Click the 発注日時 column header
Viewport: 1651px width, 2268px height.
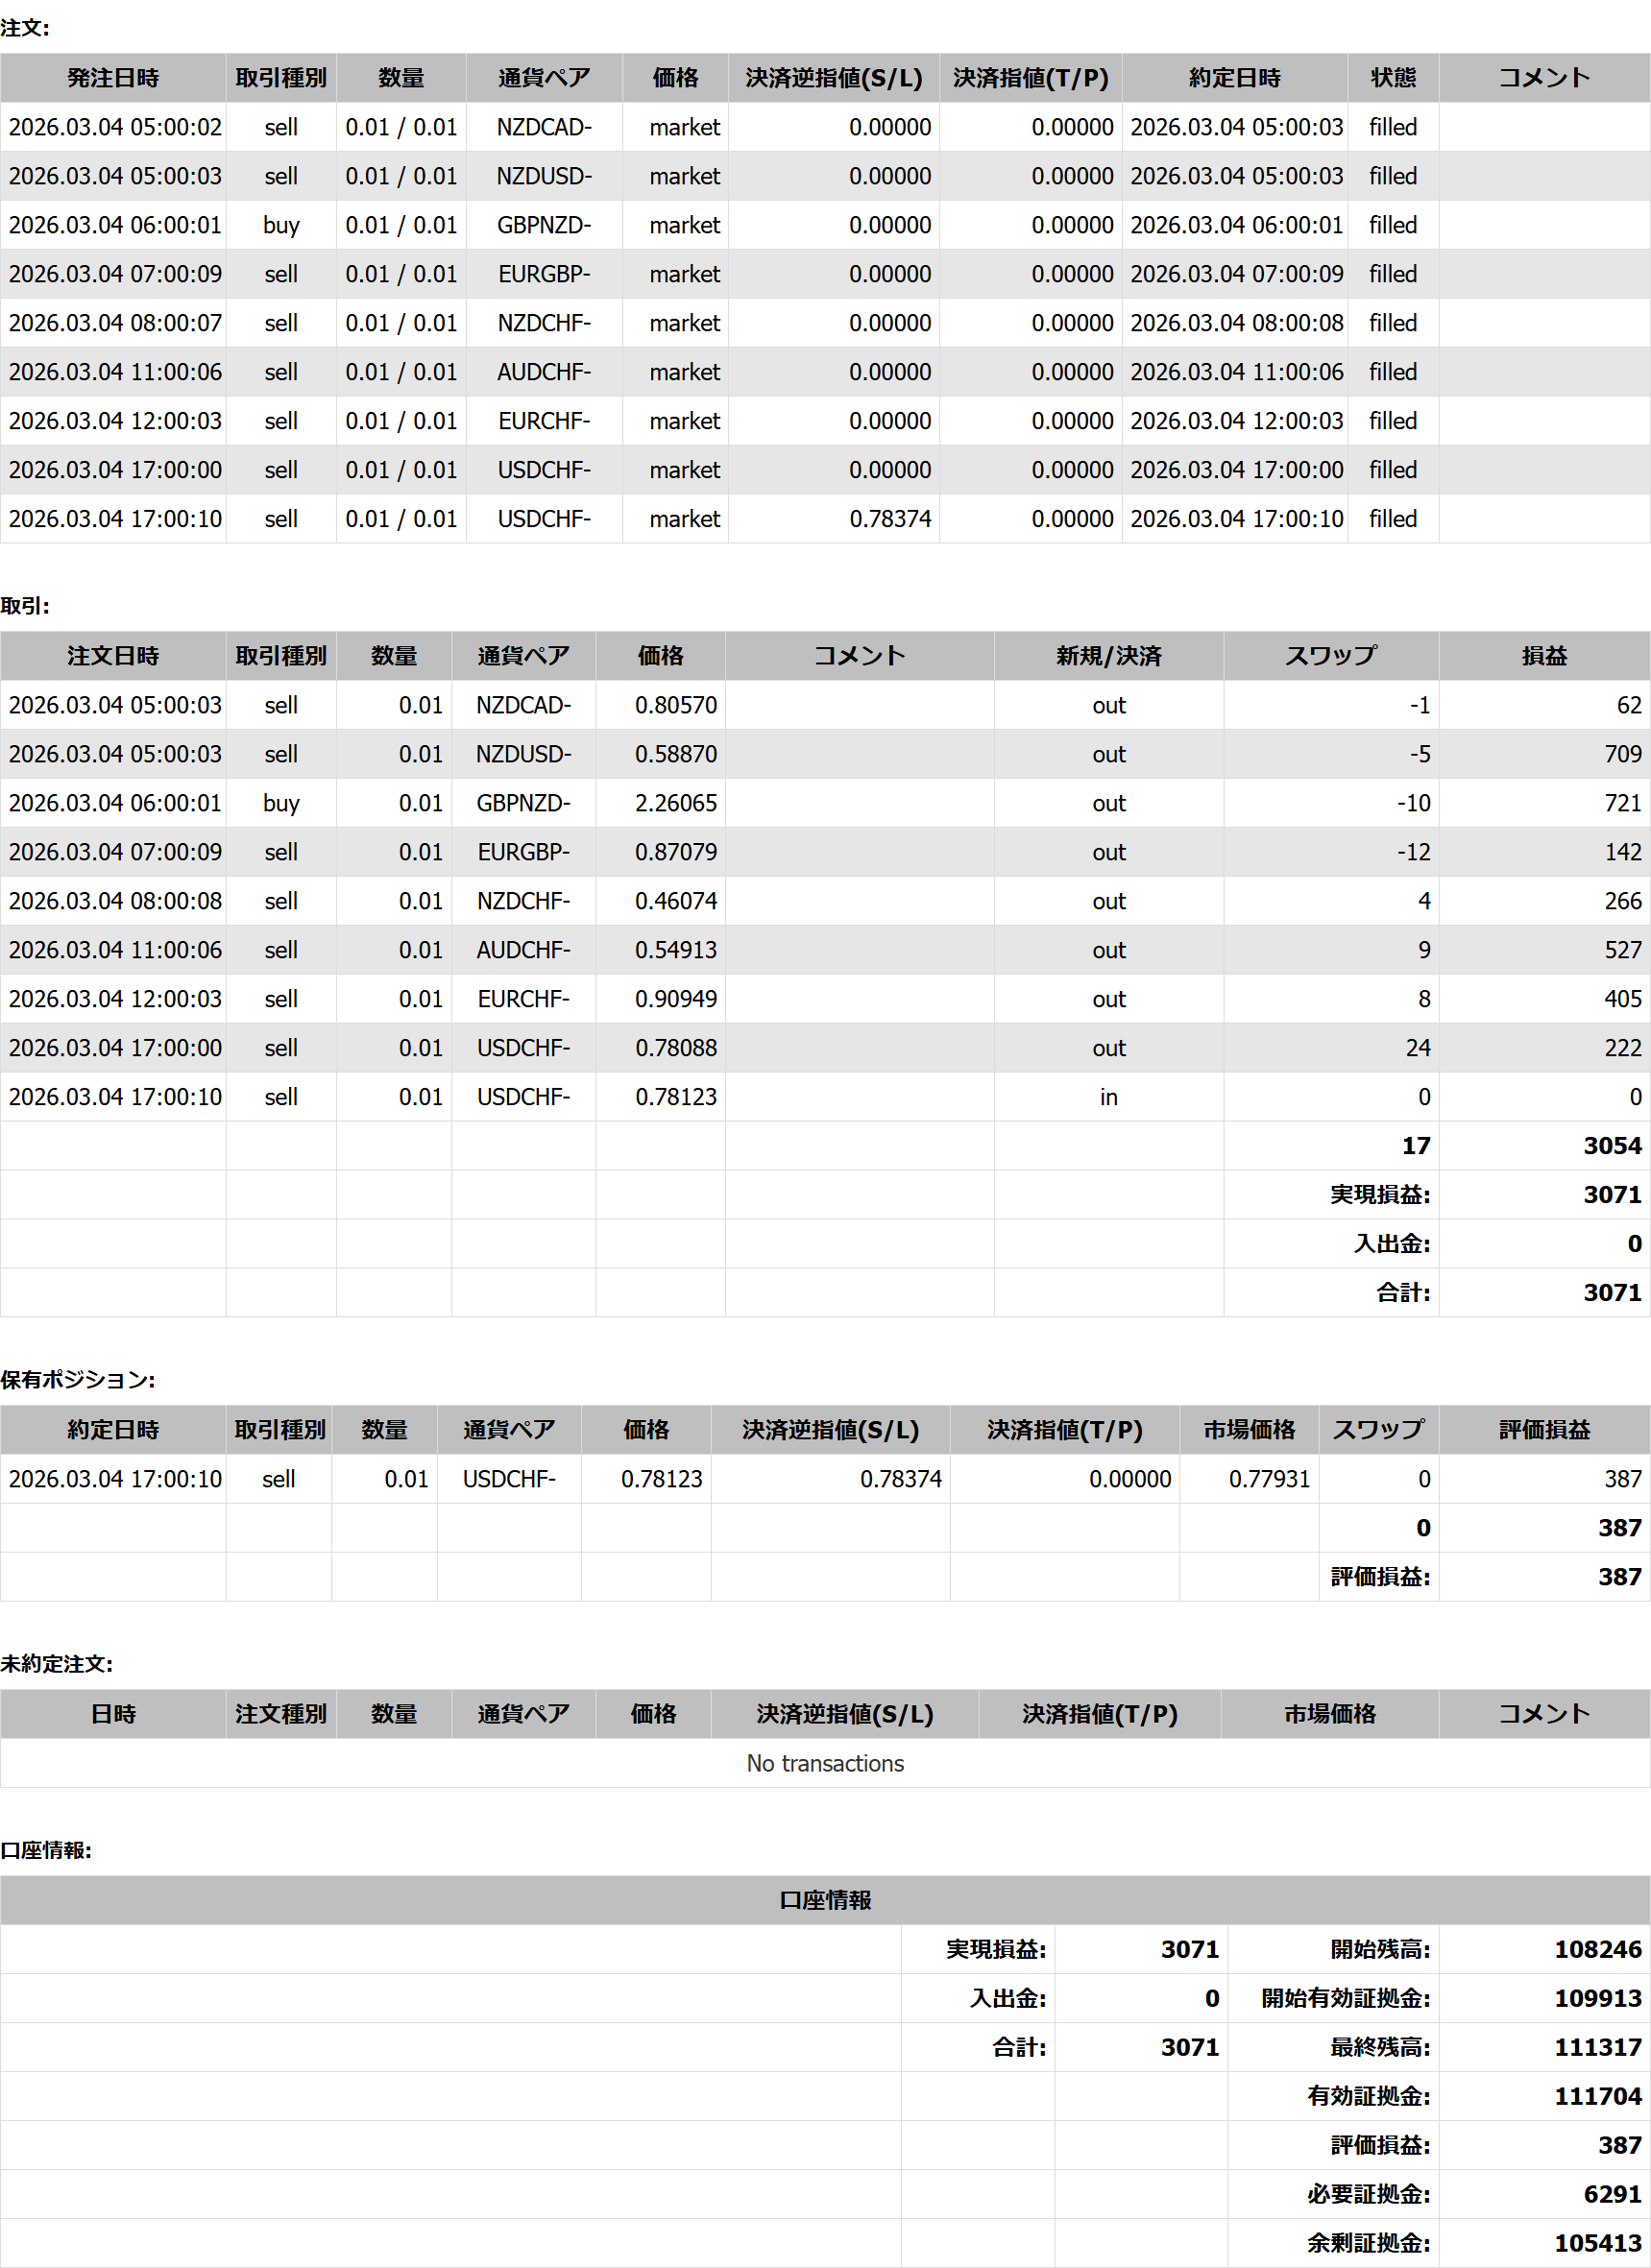tap(113, 78)
